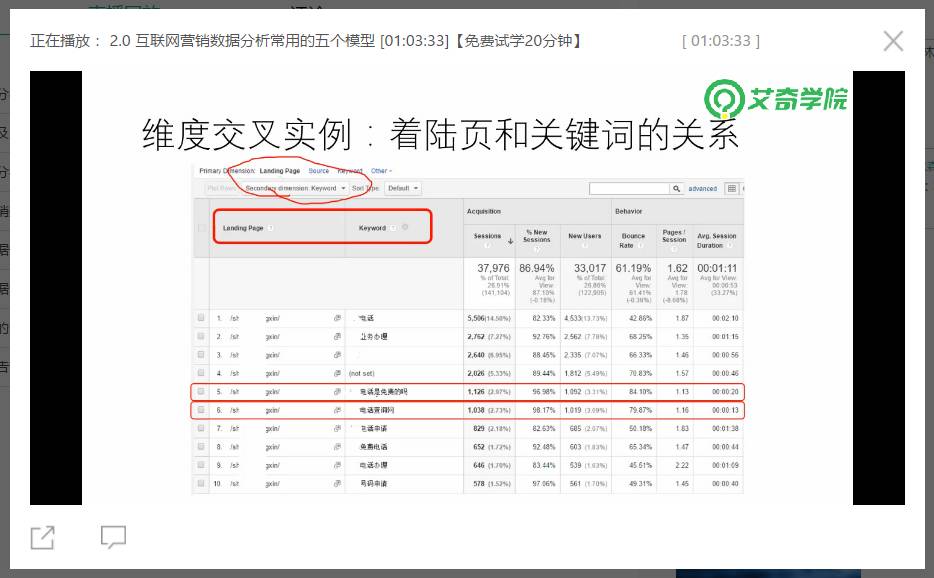Sort by Avg. Session Duration column header

click(717, 240)
